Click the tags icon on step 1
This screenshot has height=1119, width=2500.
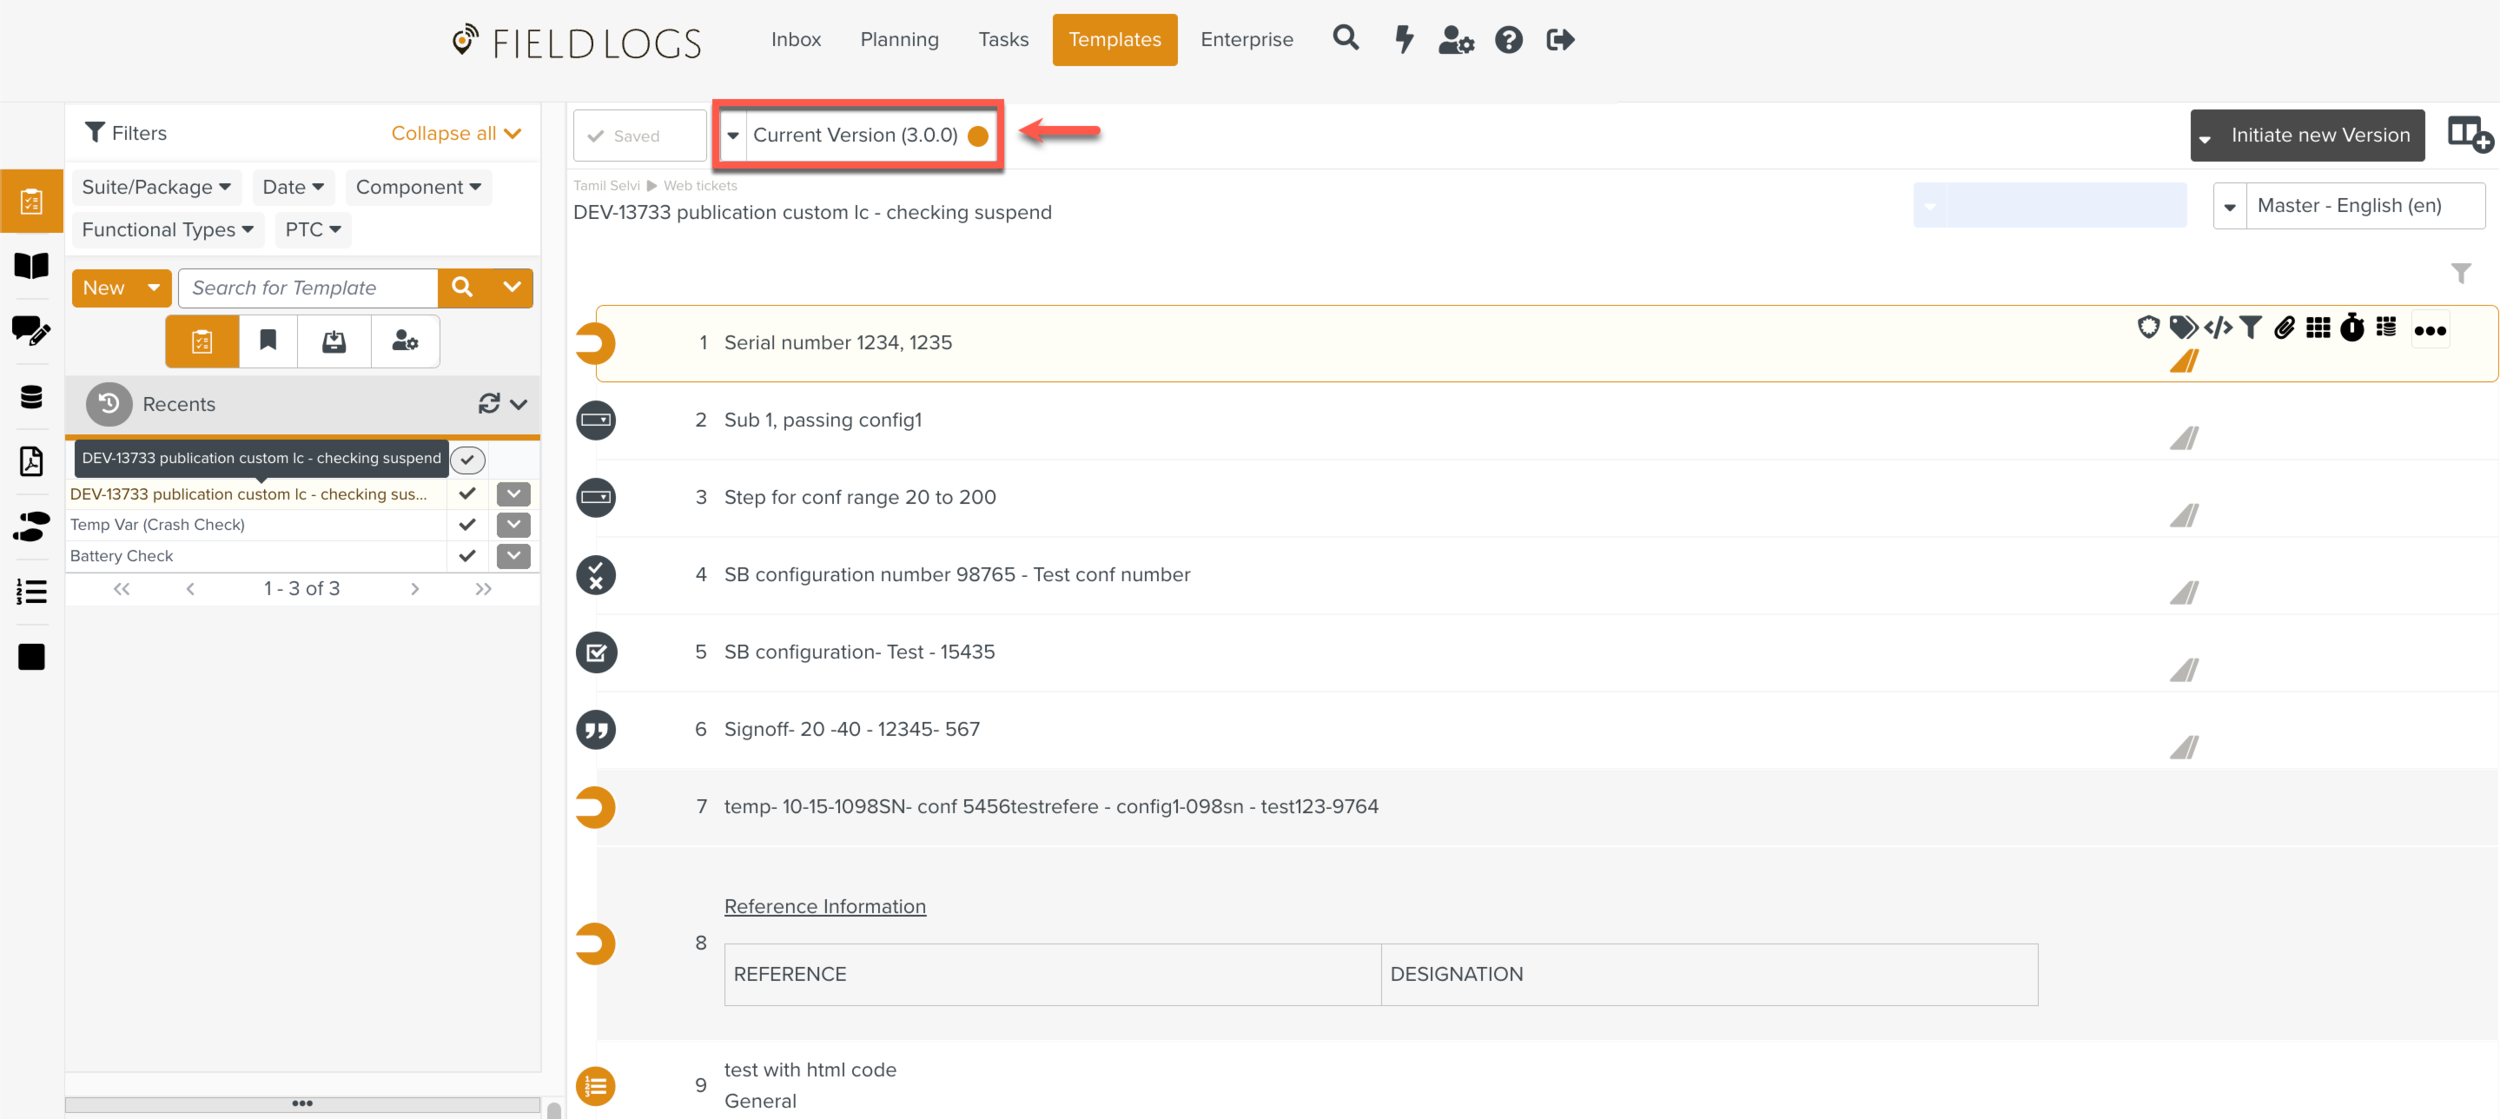coord(2183,328)
